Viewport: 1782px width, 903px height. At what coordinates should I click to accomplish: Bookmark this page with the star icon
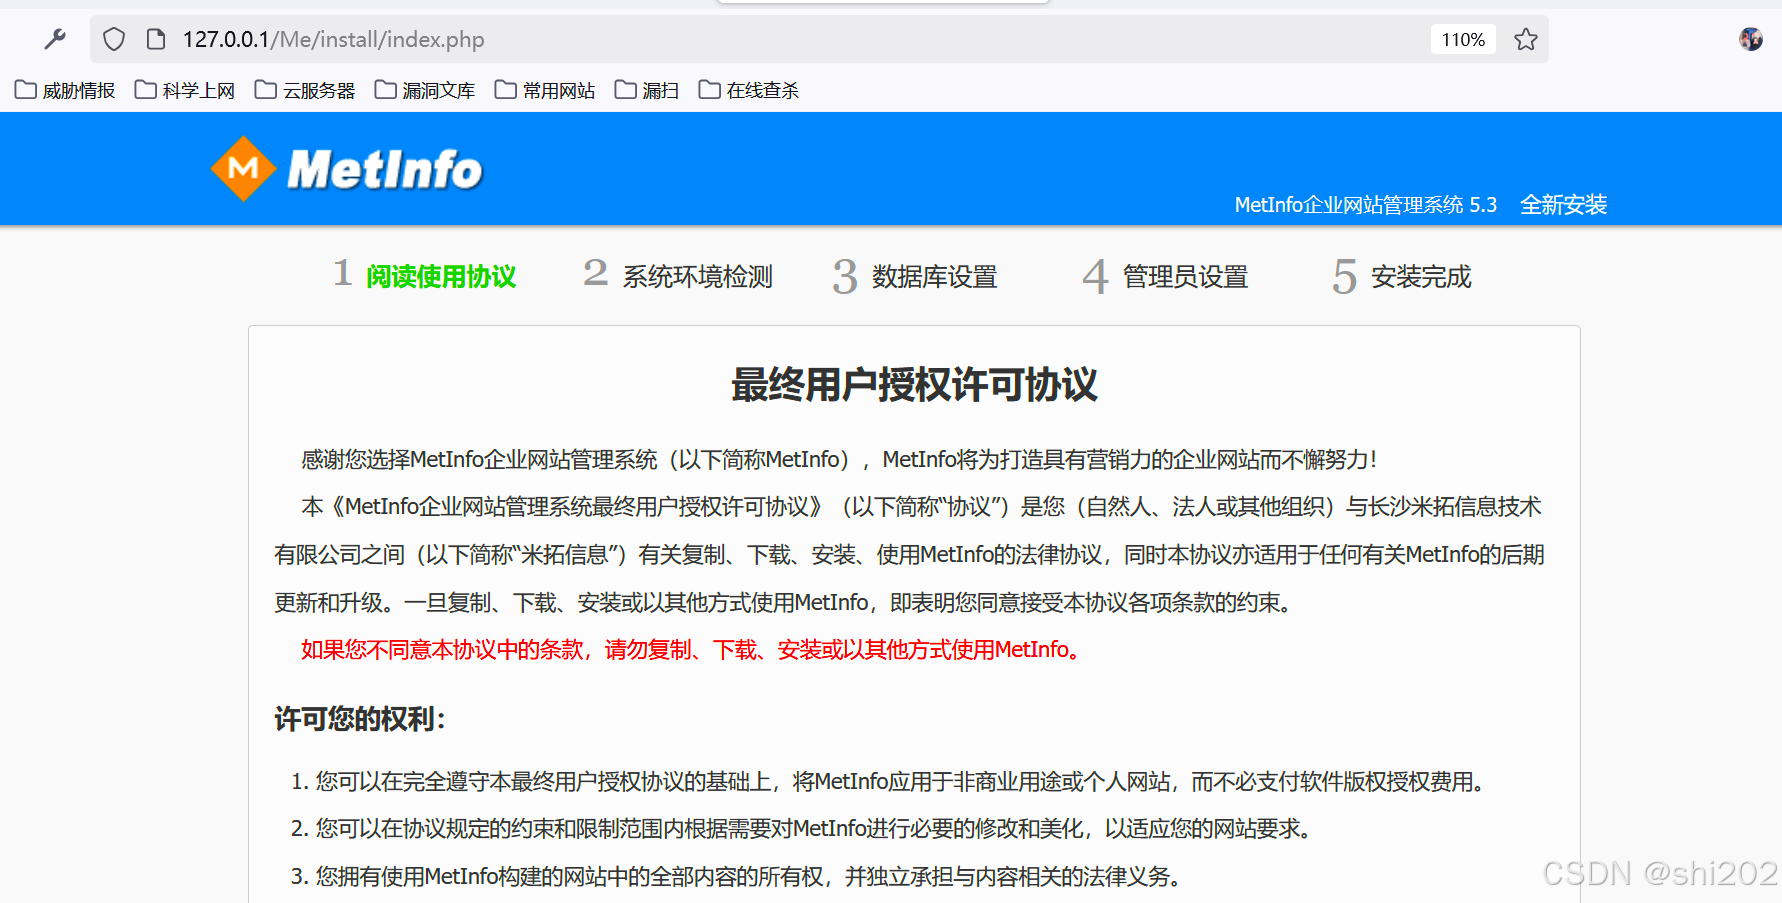(x=1526, y=39)
